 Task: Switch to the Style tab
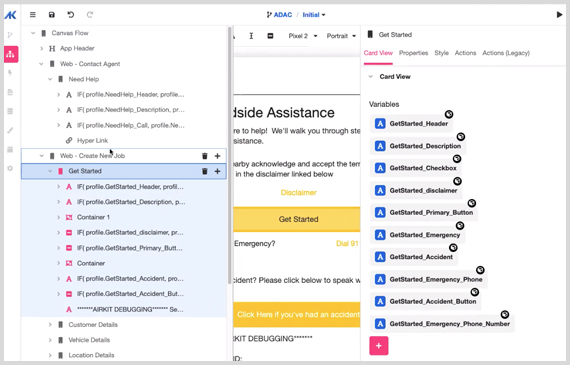[441, 53]
